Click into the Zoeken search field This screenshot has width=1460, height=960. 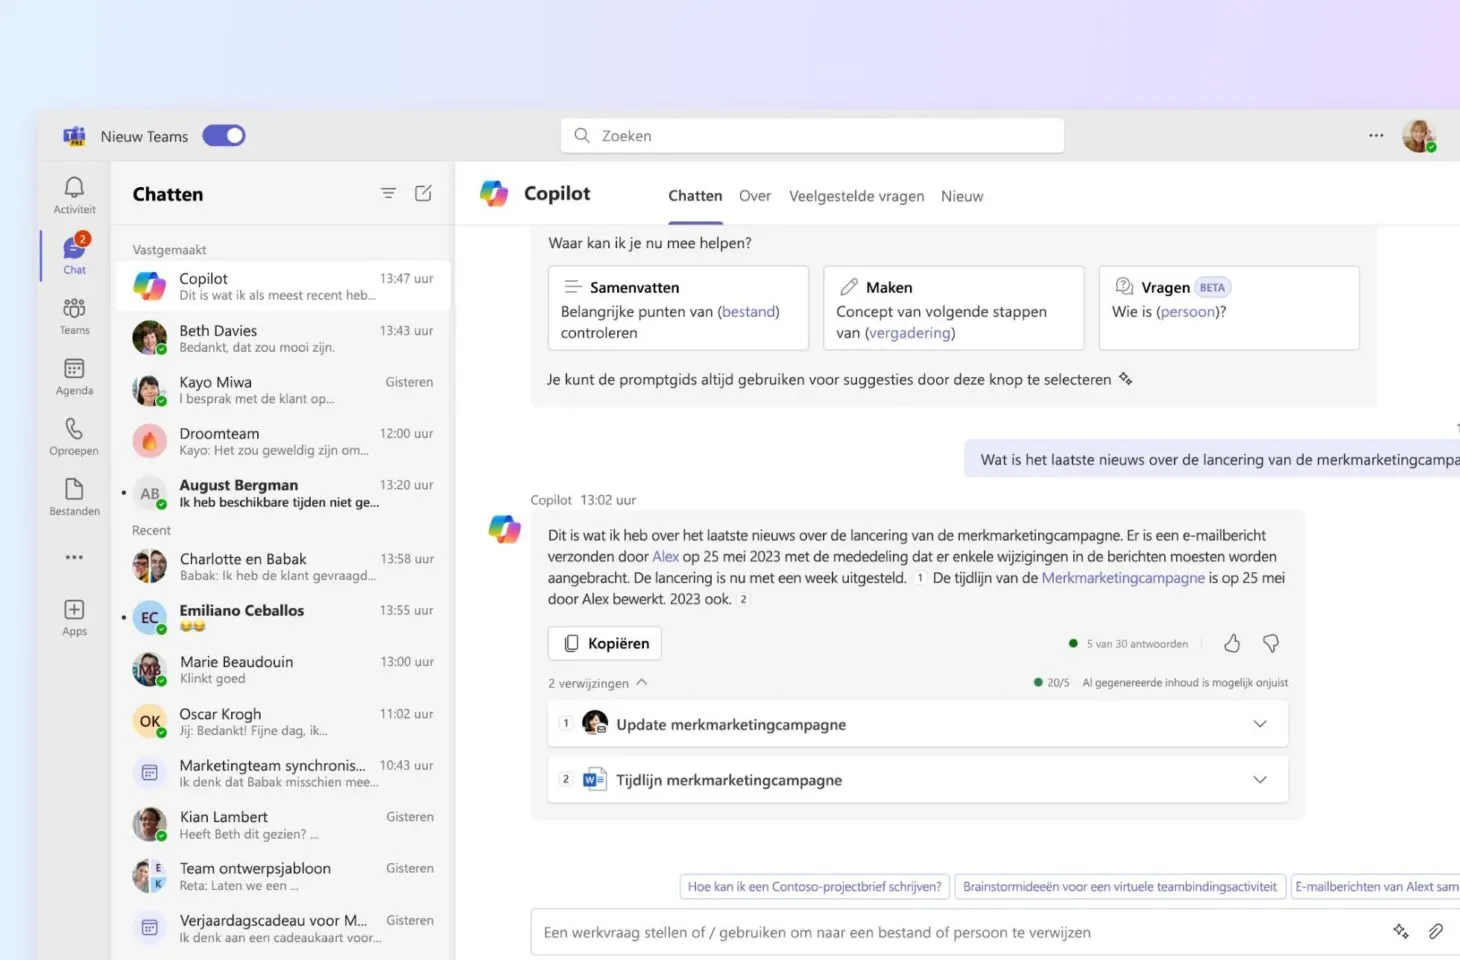(x=812, y=136)
